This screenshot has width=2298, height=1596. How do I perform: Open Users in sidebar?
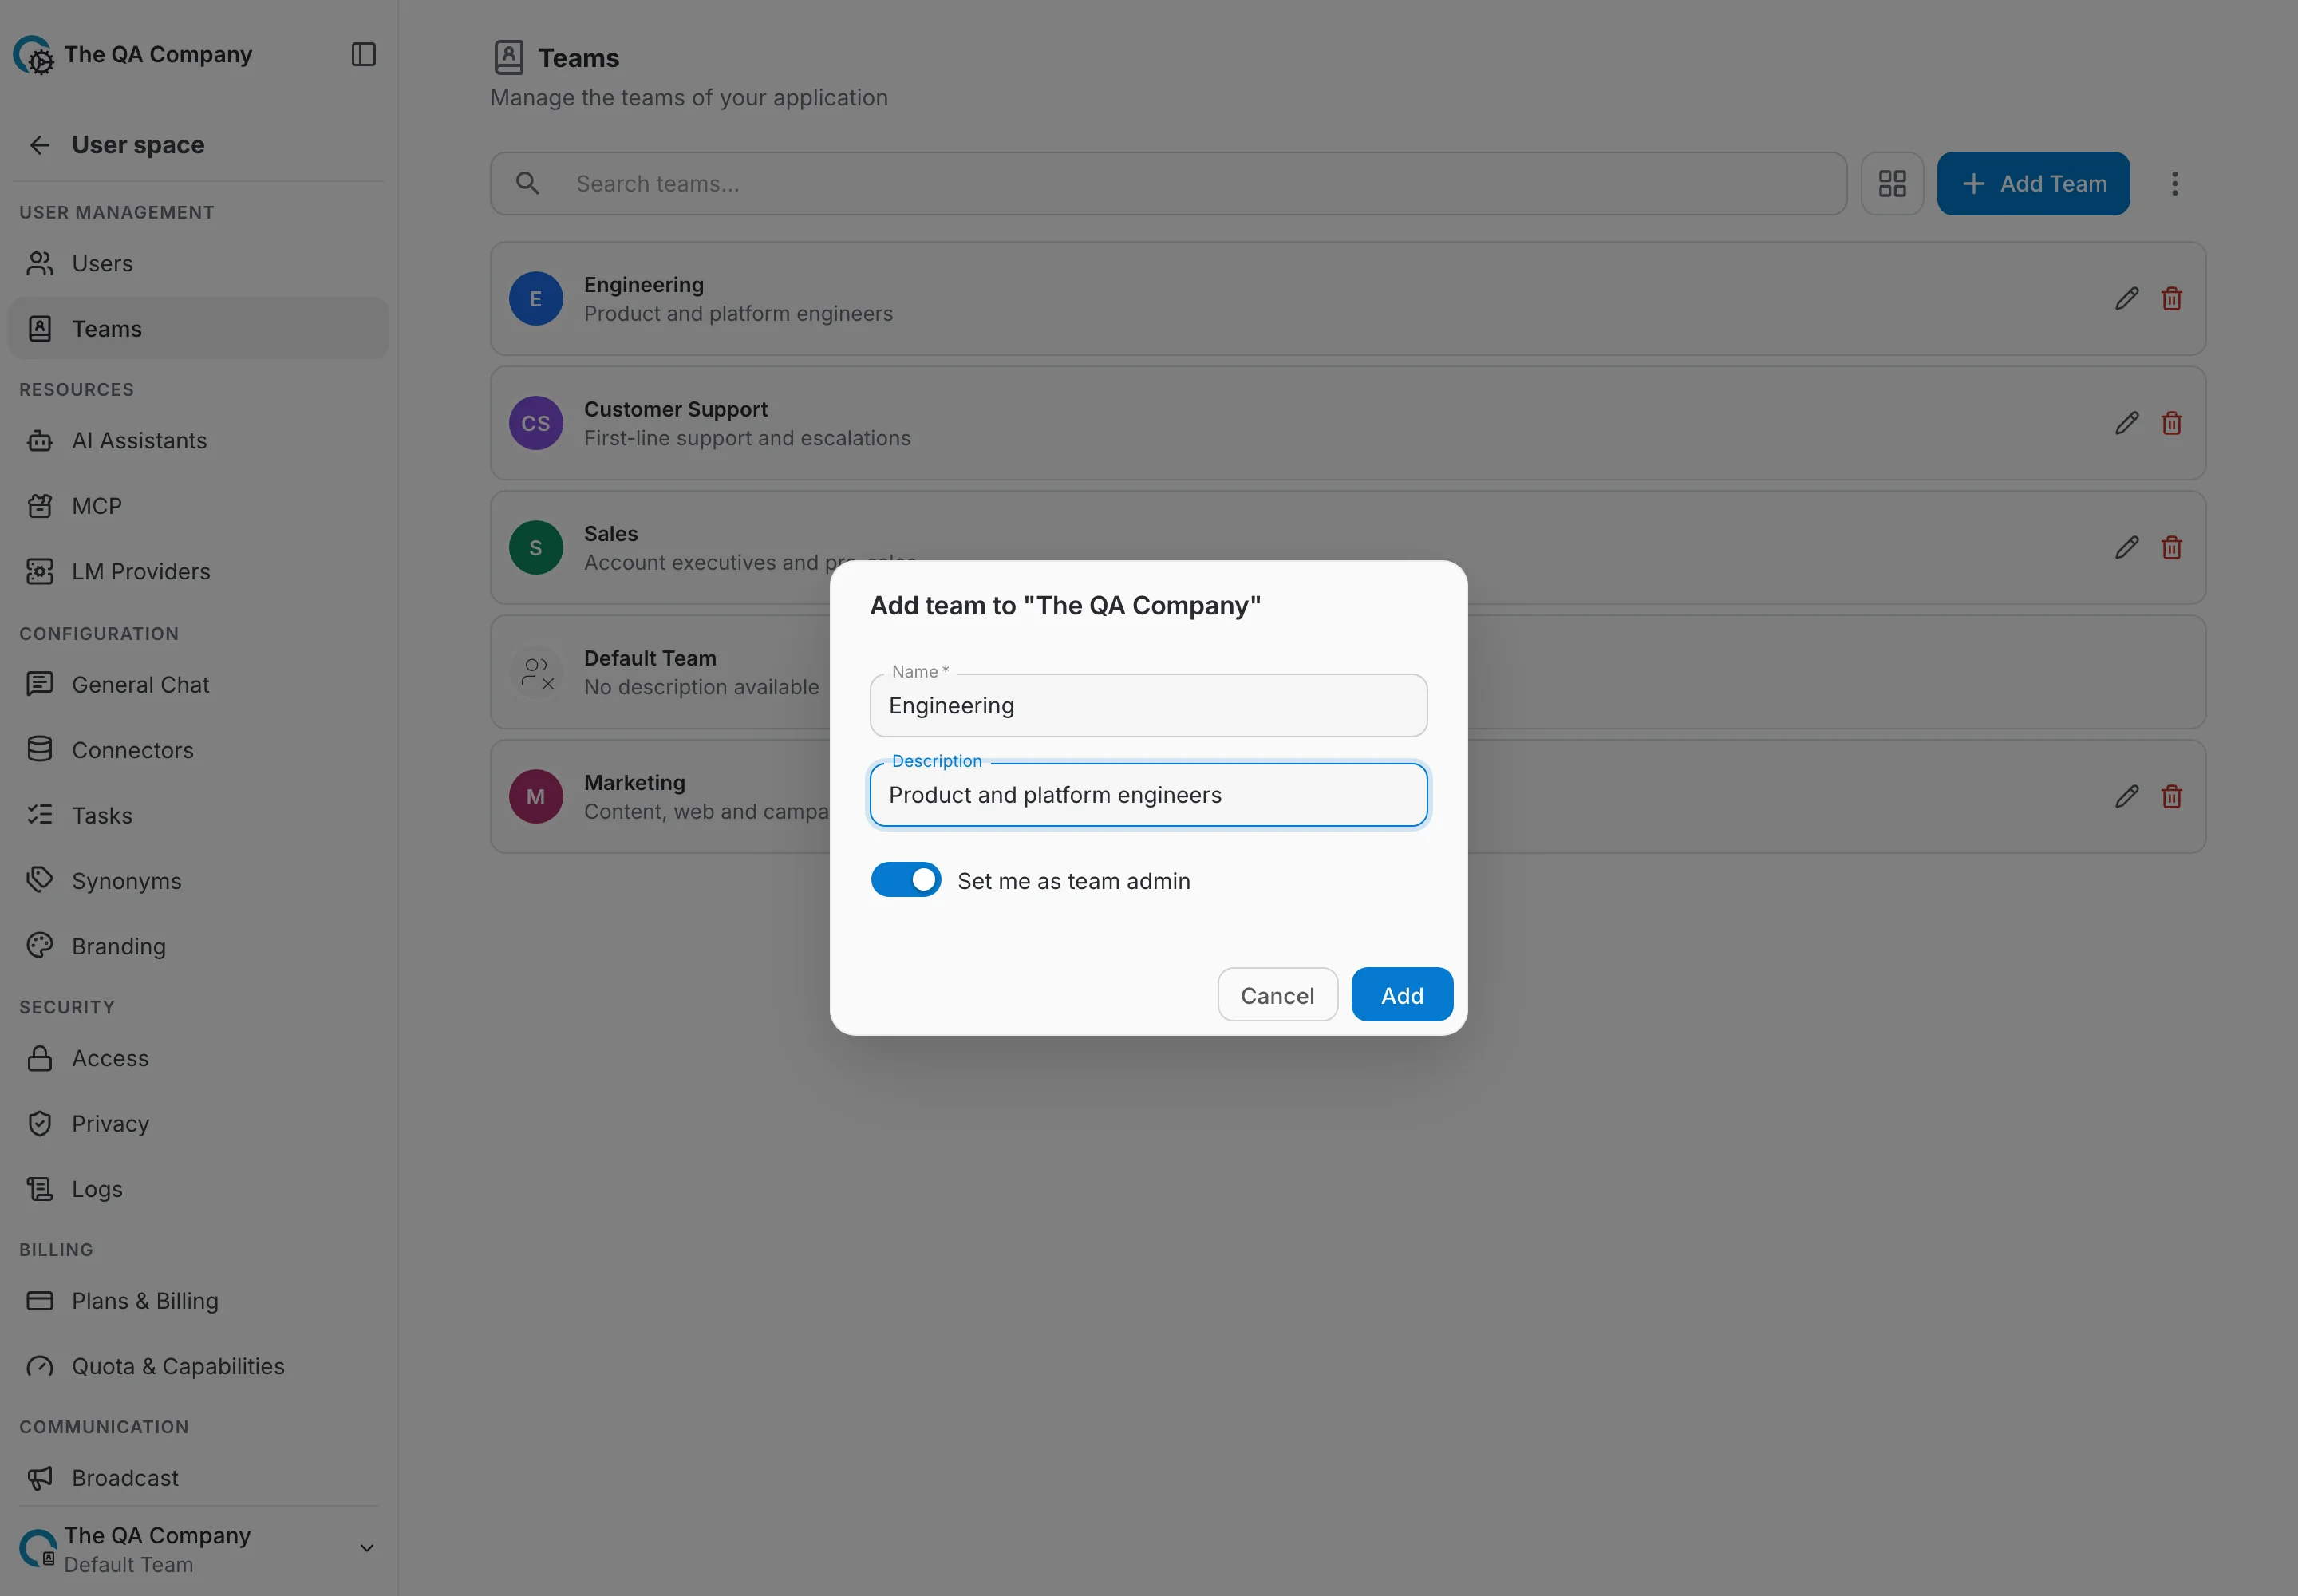point(198,263)
